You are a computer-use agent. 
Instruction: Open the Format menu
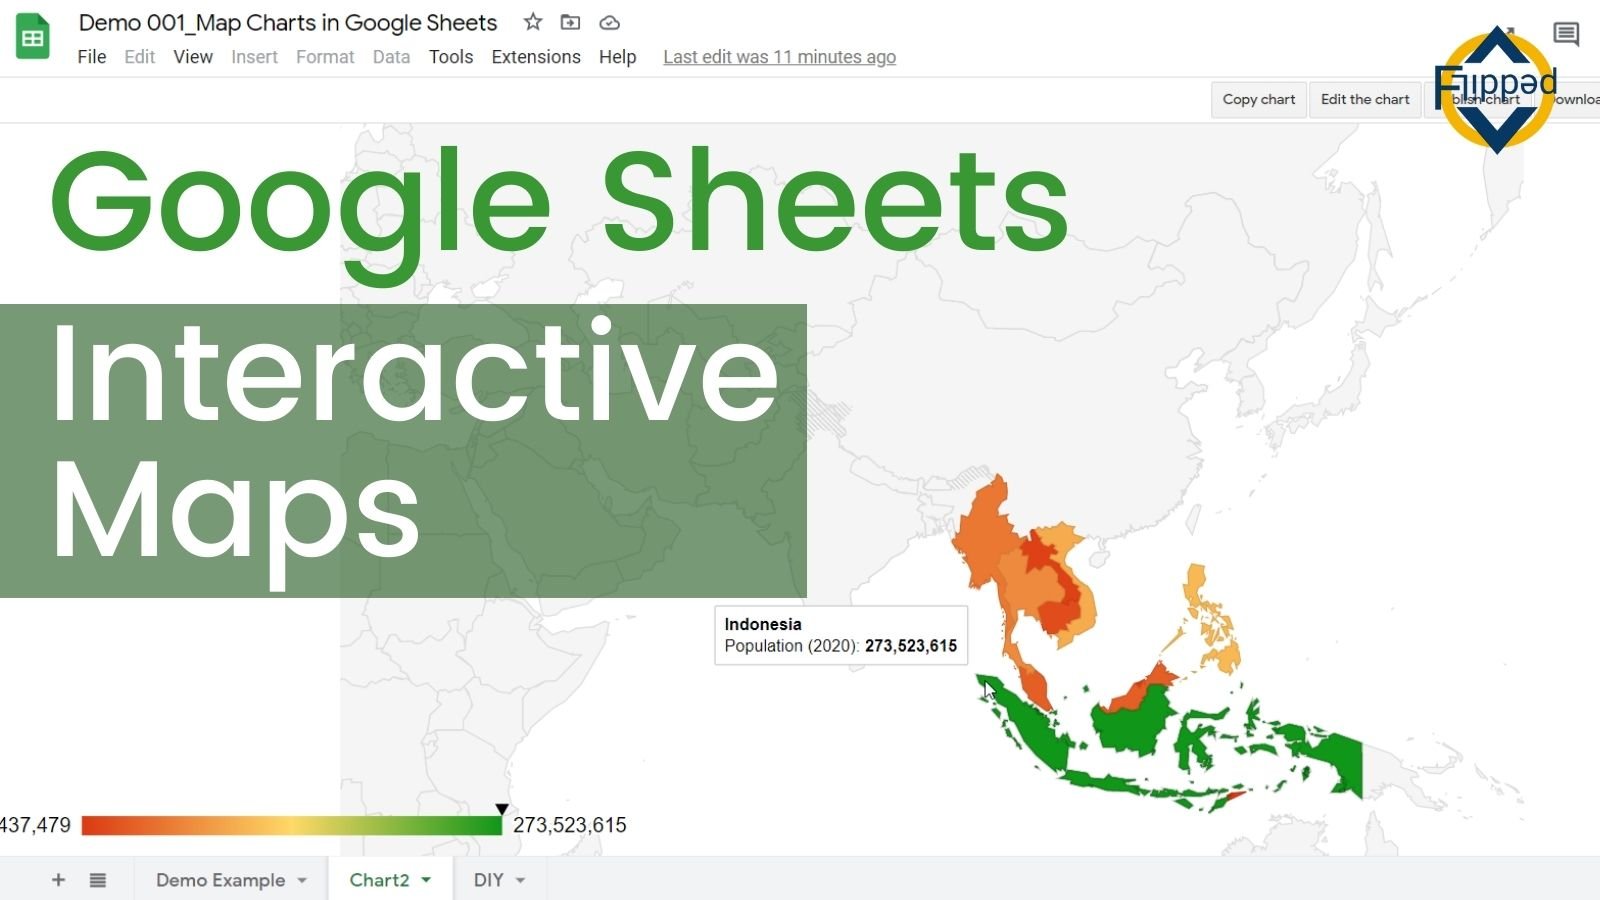click(x=325, y=57)
